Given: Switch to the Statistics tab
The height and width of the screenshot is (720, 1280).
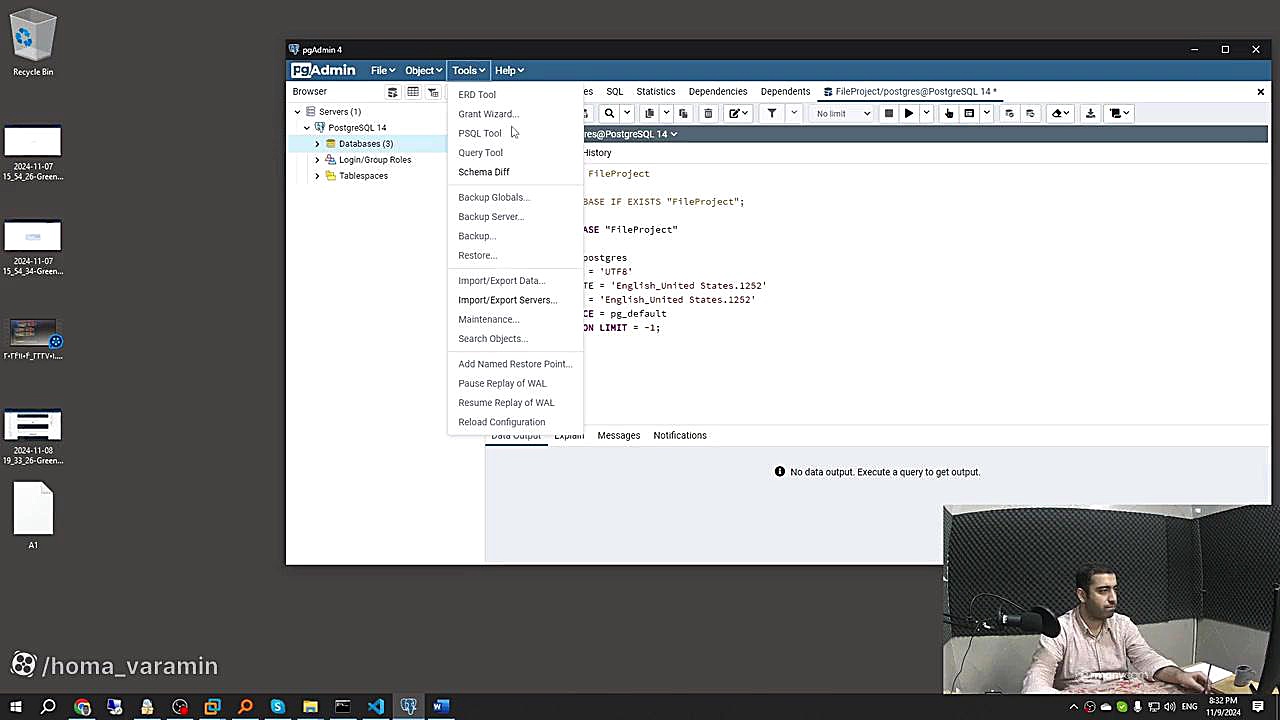Looking at the screenshot, I should [656, 92].
